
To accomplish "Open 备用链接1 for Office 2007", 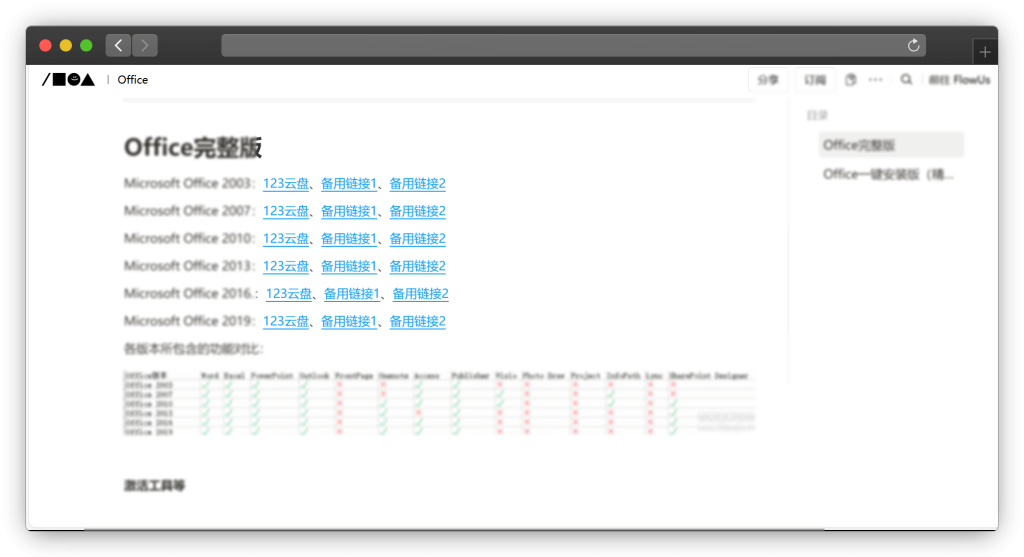I will [349, 211].
